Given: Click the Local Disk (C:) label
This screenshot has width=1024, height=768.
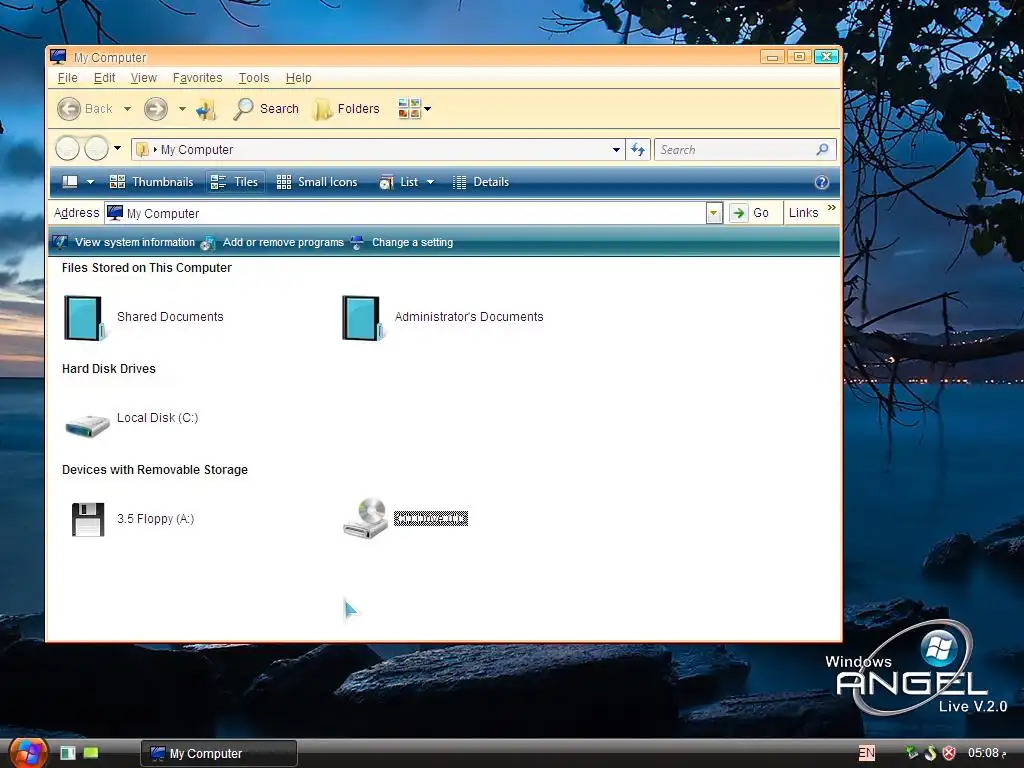Looking at the screenshot, I should tap(157, 418).
